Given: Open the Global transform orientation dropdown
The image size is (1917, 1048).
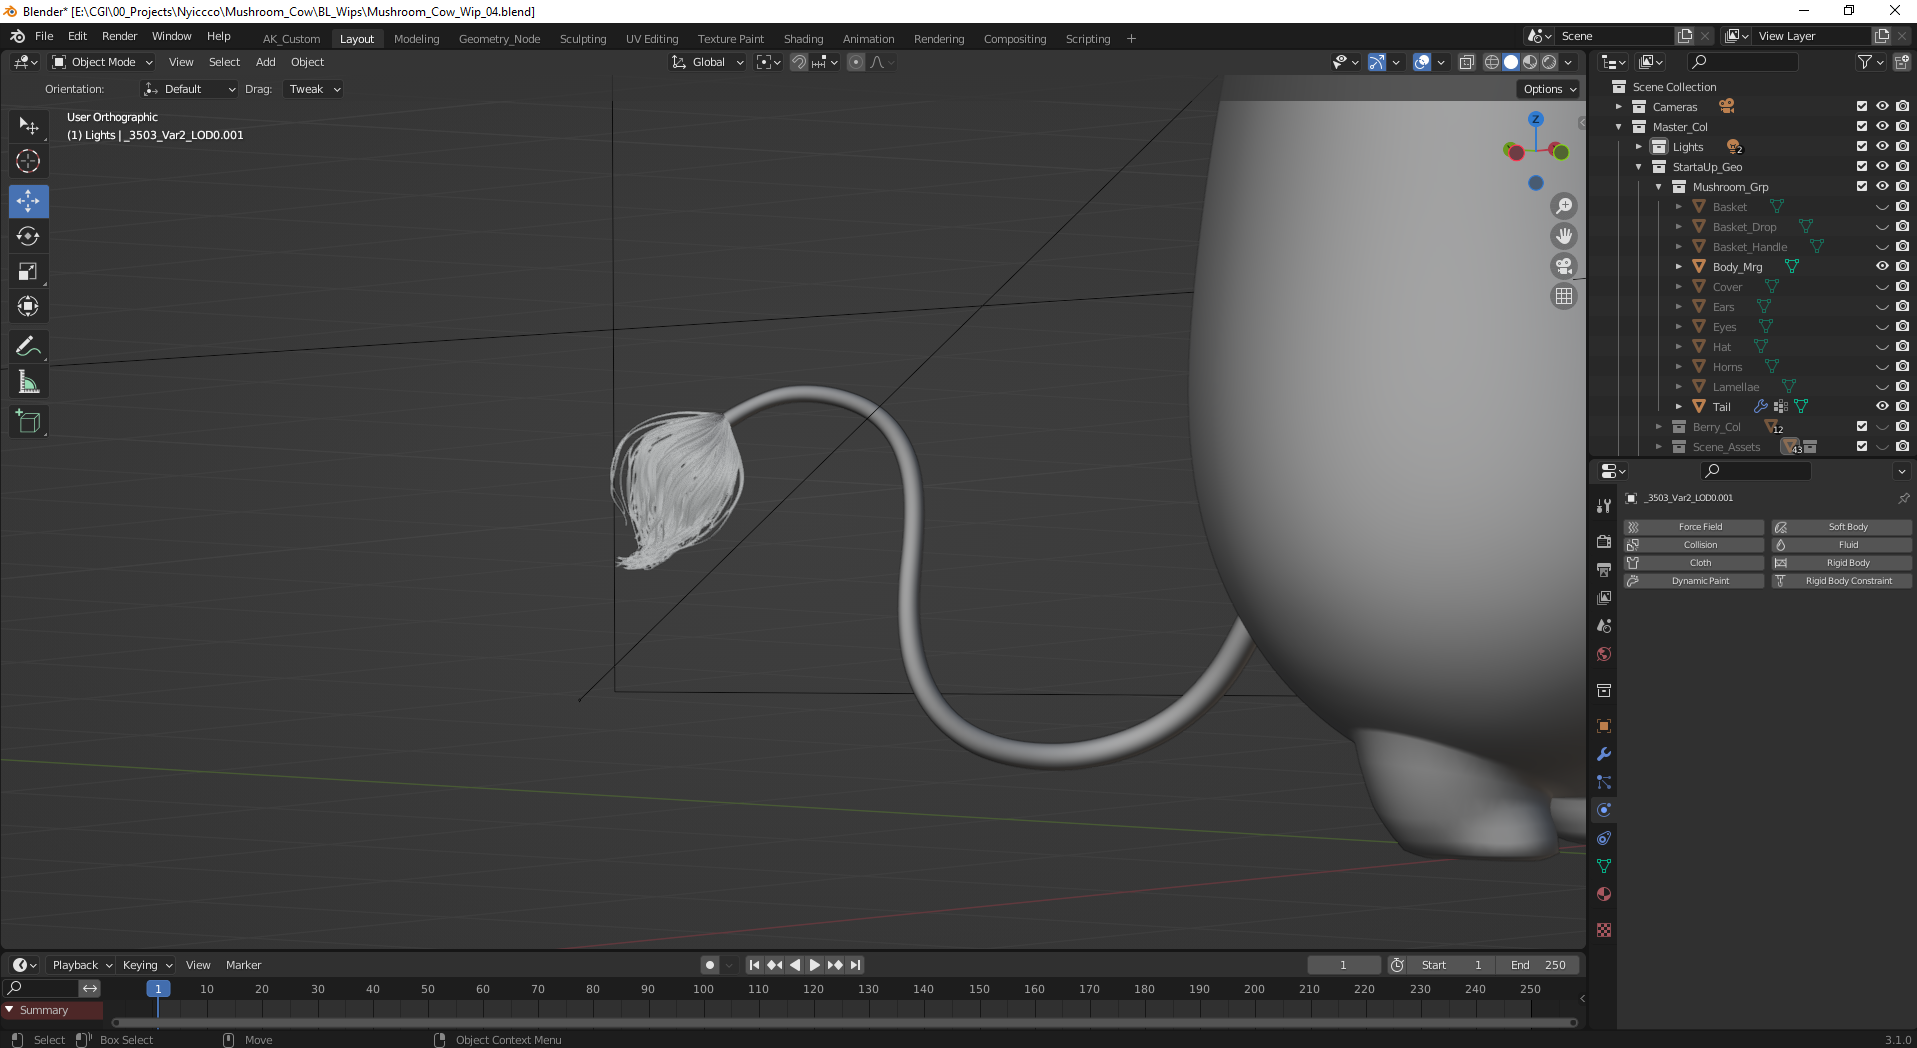Looking at the screenshot, I should tap(708, 62).
